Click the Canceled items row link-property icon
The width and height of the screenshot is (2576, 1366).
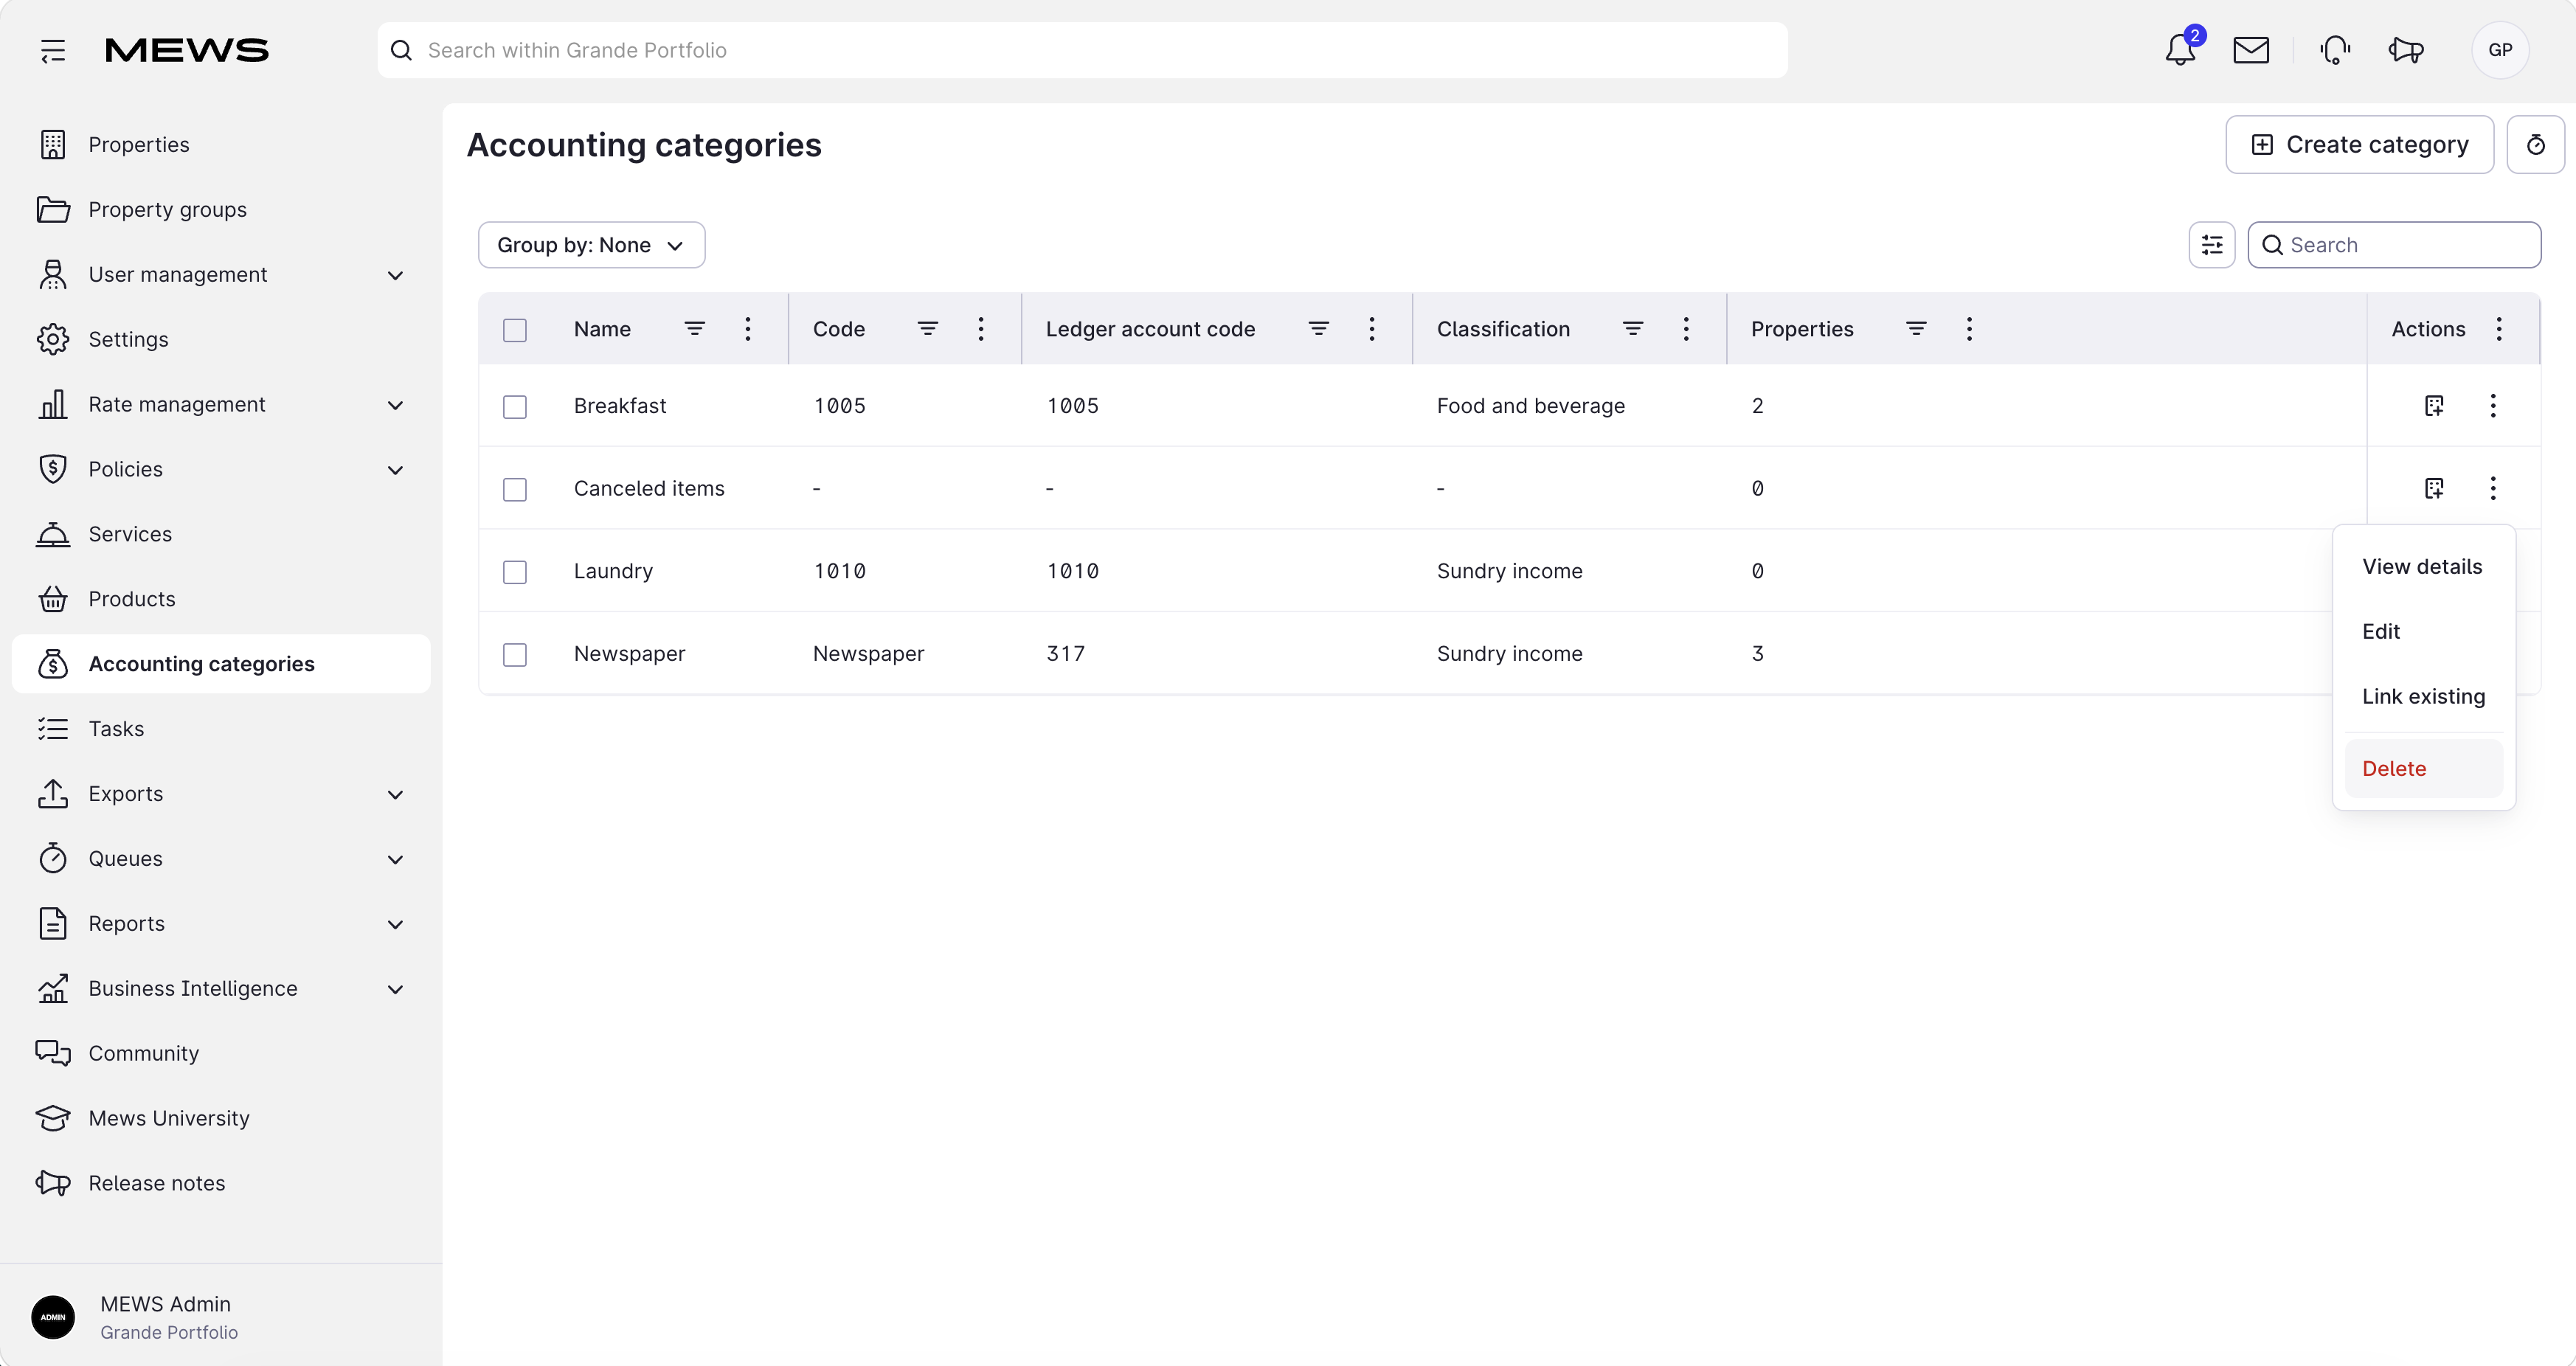tap(2435, 489)
